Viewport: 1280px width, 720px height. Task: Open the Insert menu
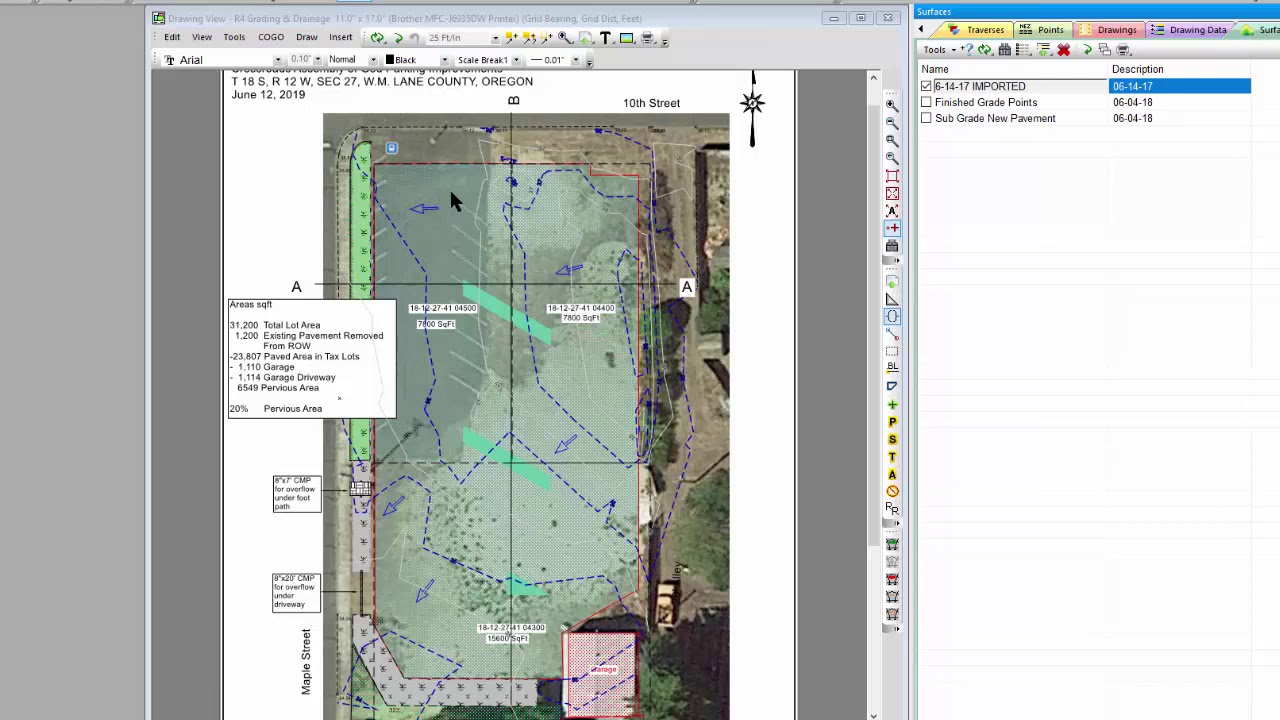[x=340, y=37]
